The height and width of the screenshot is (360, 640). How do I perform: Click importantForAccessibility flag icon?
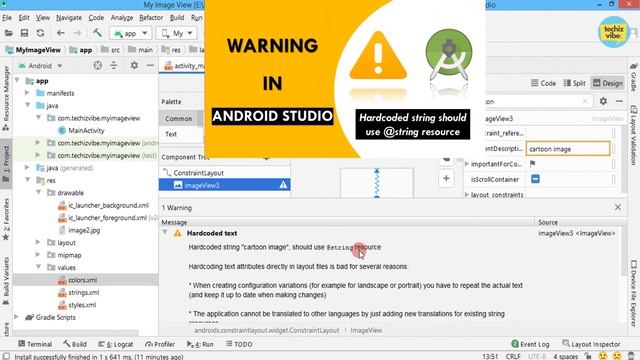click(533, 164)
